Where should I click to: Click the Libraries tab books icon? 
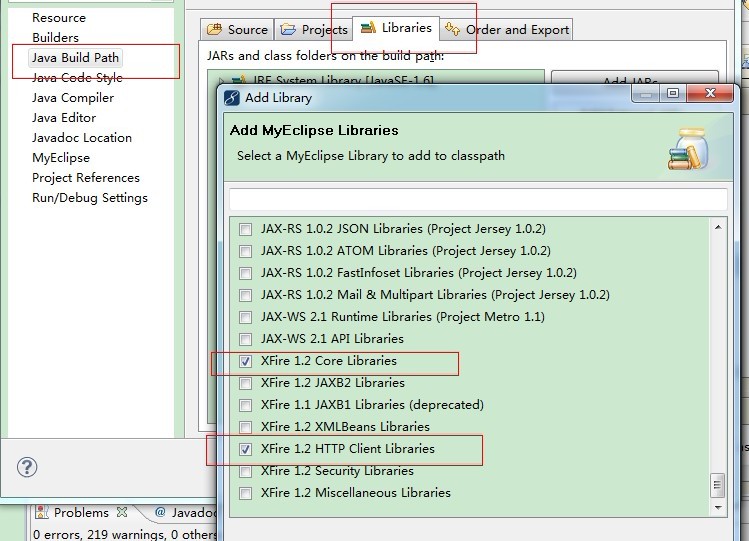coord(368,27)
